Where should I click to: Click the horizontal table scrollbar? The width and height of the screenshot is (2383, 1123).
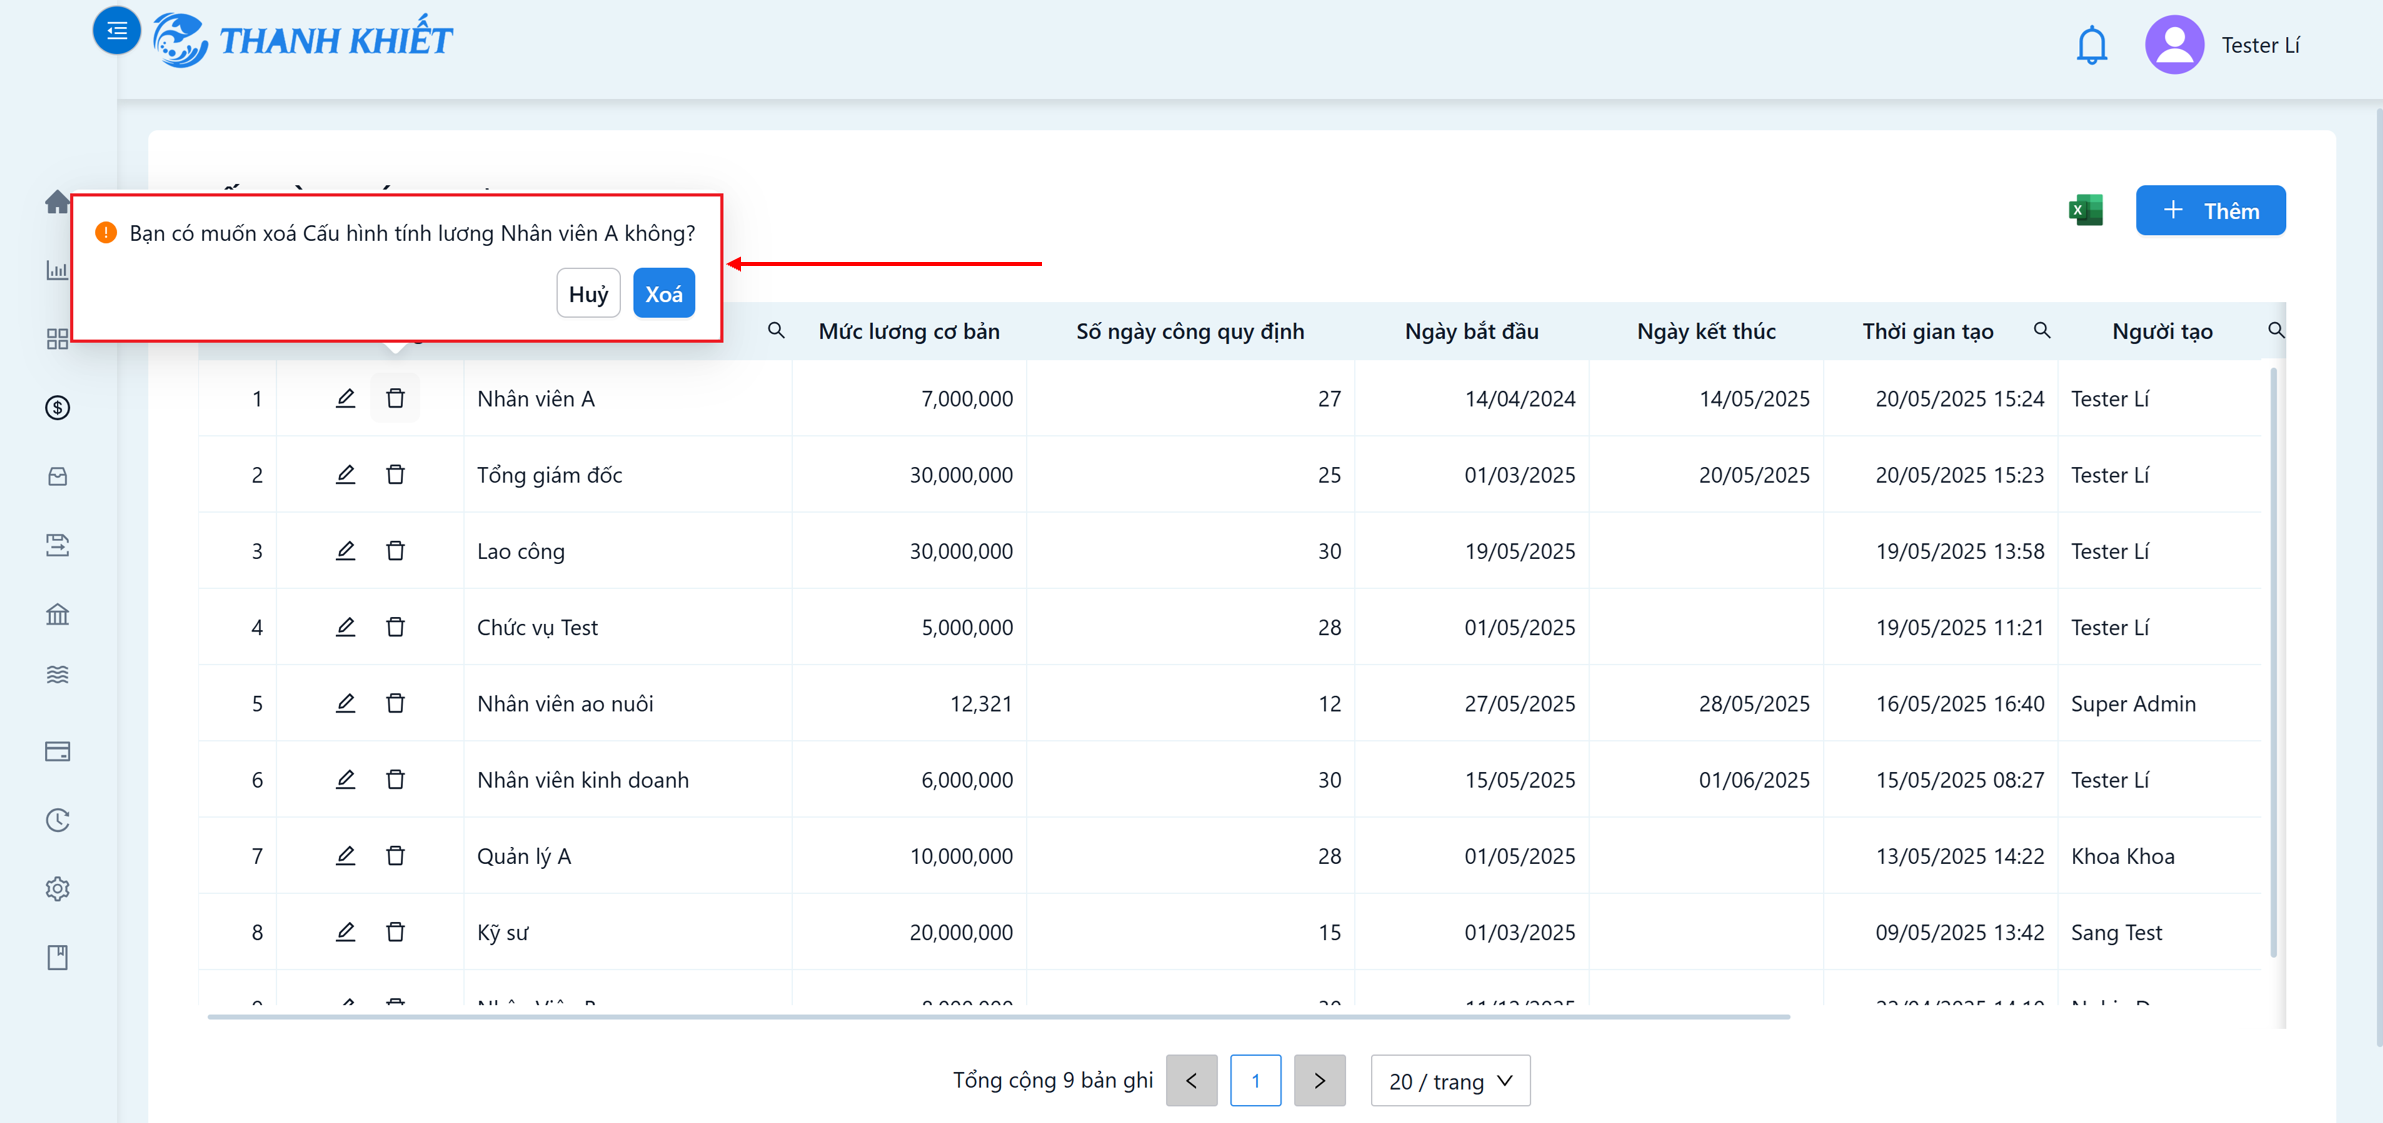point(998,1016)
